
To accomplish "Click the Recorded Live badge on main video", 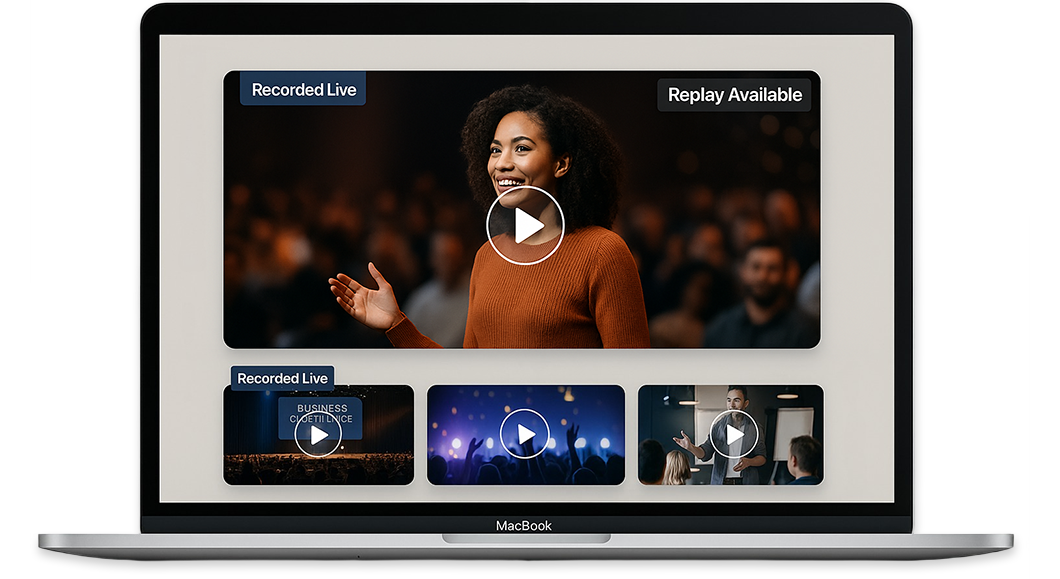I will tap(303, 90).
